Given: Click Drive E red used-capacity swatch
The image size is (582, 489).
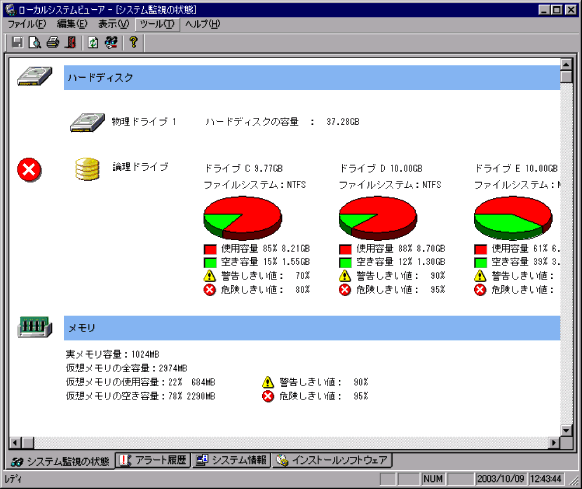Looking at the screenshot, I should (480, 249).
